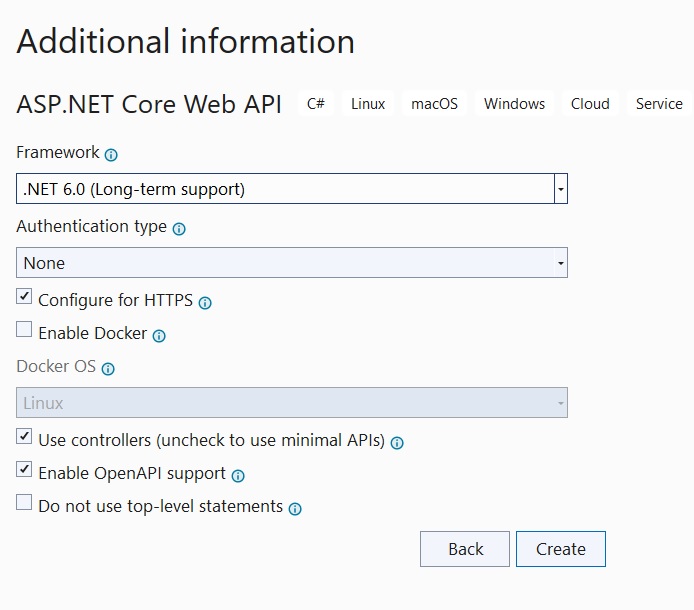The width and height of the screenshot is (694, 610).
Task: Click the Windows tag
Action: [x=514, y=104]
